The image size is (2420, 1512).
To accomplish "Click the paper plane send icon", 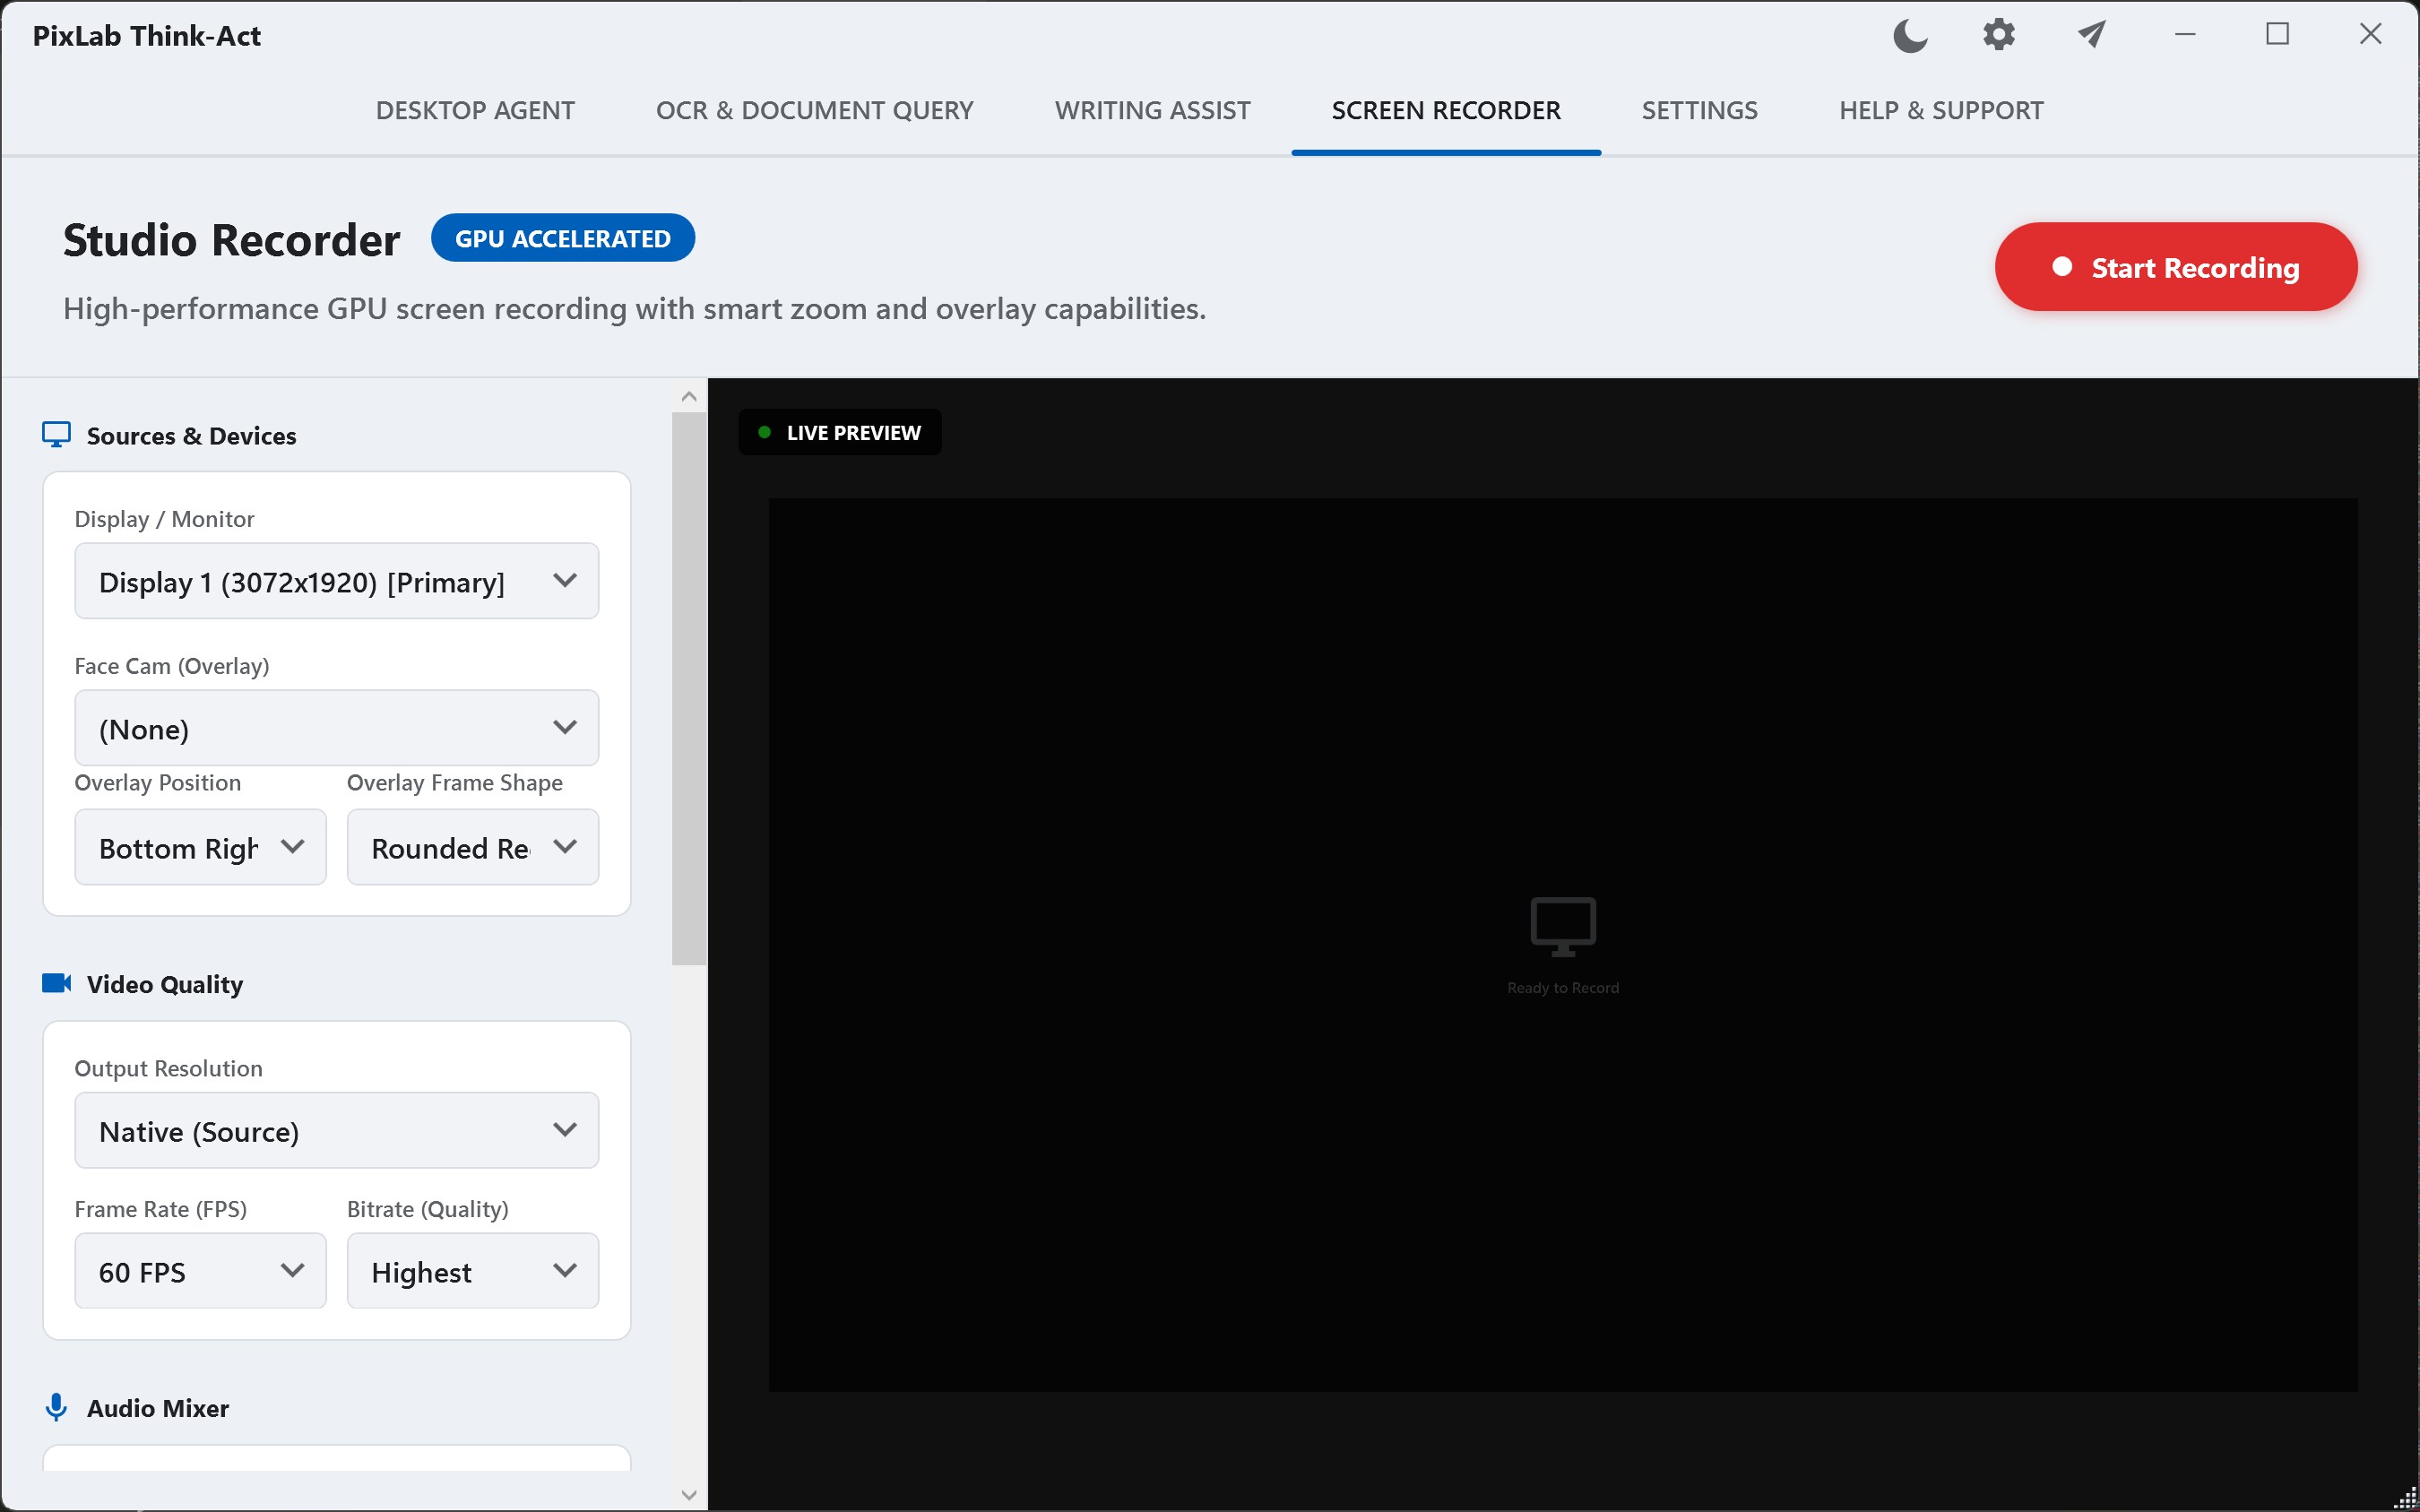I will [2091, 35].
